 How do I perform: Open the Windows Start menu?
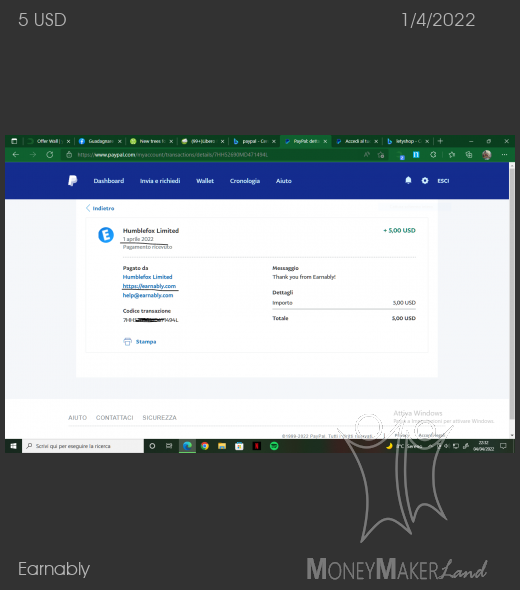coord(13,446)
